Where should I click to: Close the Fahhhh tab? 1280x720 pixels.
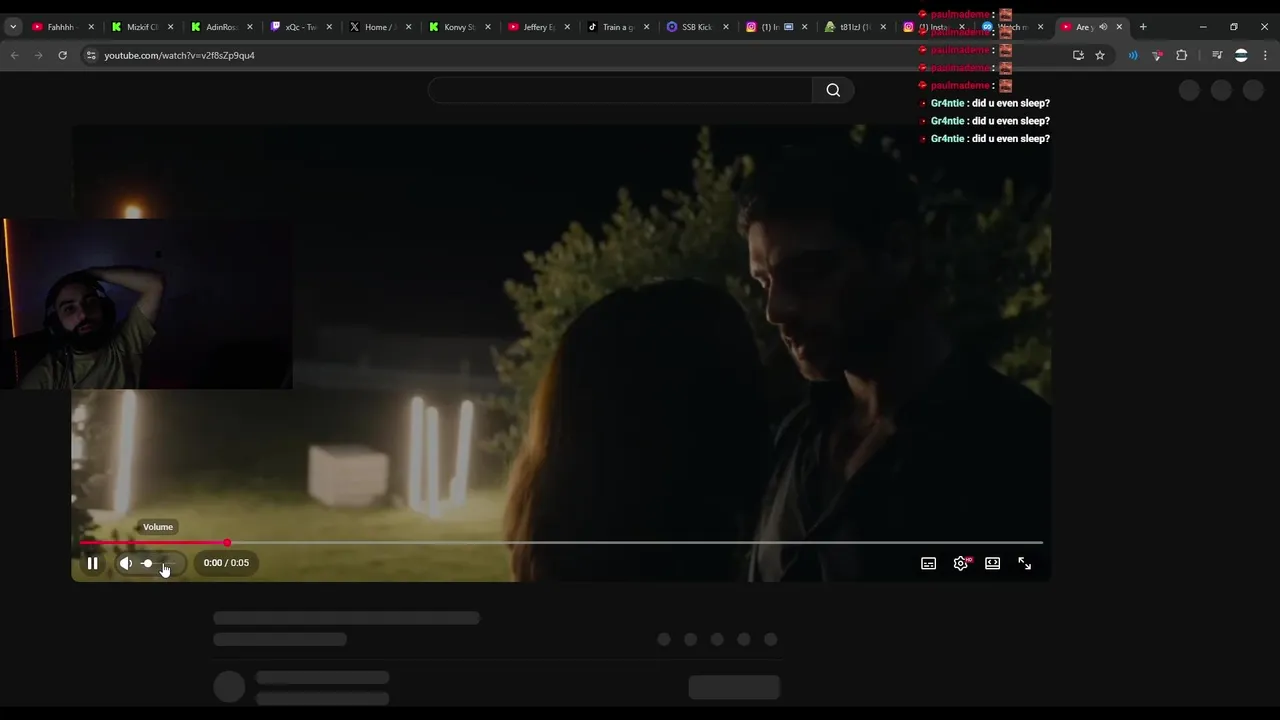coord(91,27)
